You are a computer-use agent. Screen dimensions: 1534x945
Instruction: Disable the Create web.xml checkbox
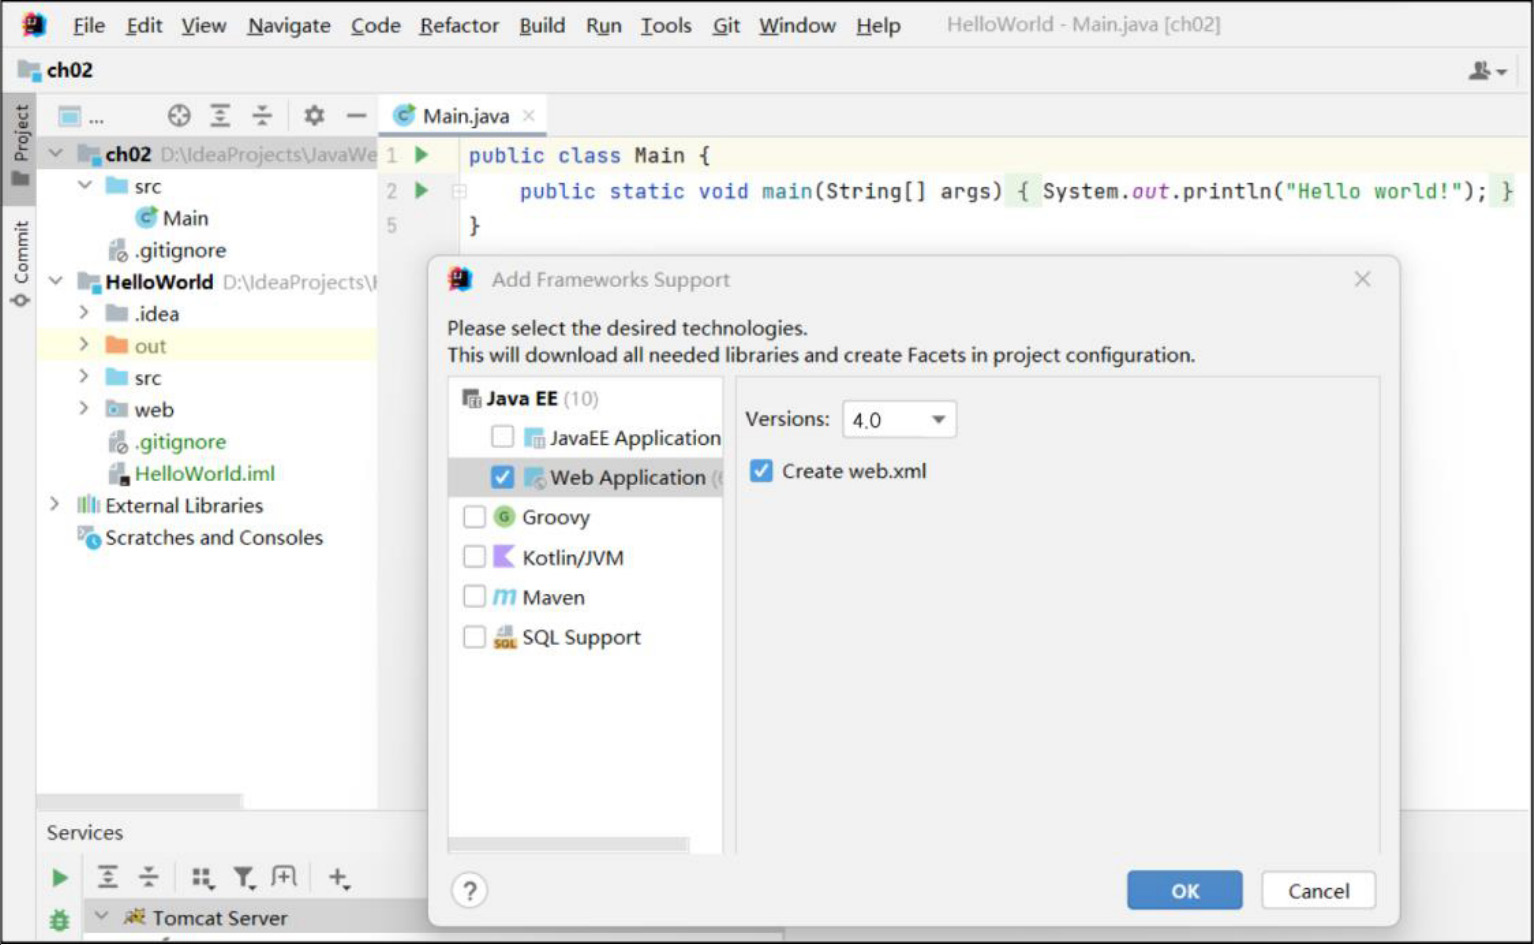coord(761,471)
